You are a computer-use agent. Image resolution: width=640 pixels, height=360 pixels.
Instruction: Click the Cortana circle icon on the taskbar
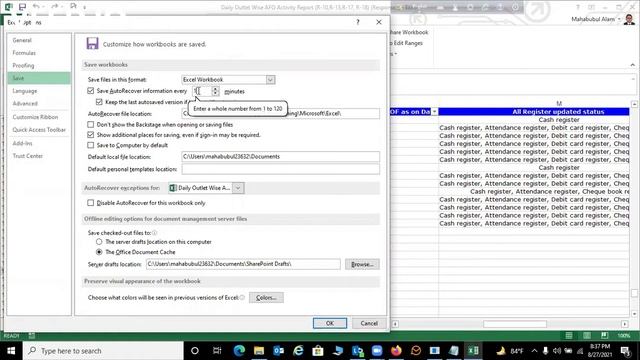(195, 351)
